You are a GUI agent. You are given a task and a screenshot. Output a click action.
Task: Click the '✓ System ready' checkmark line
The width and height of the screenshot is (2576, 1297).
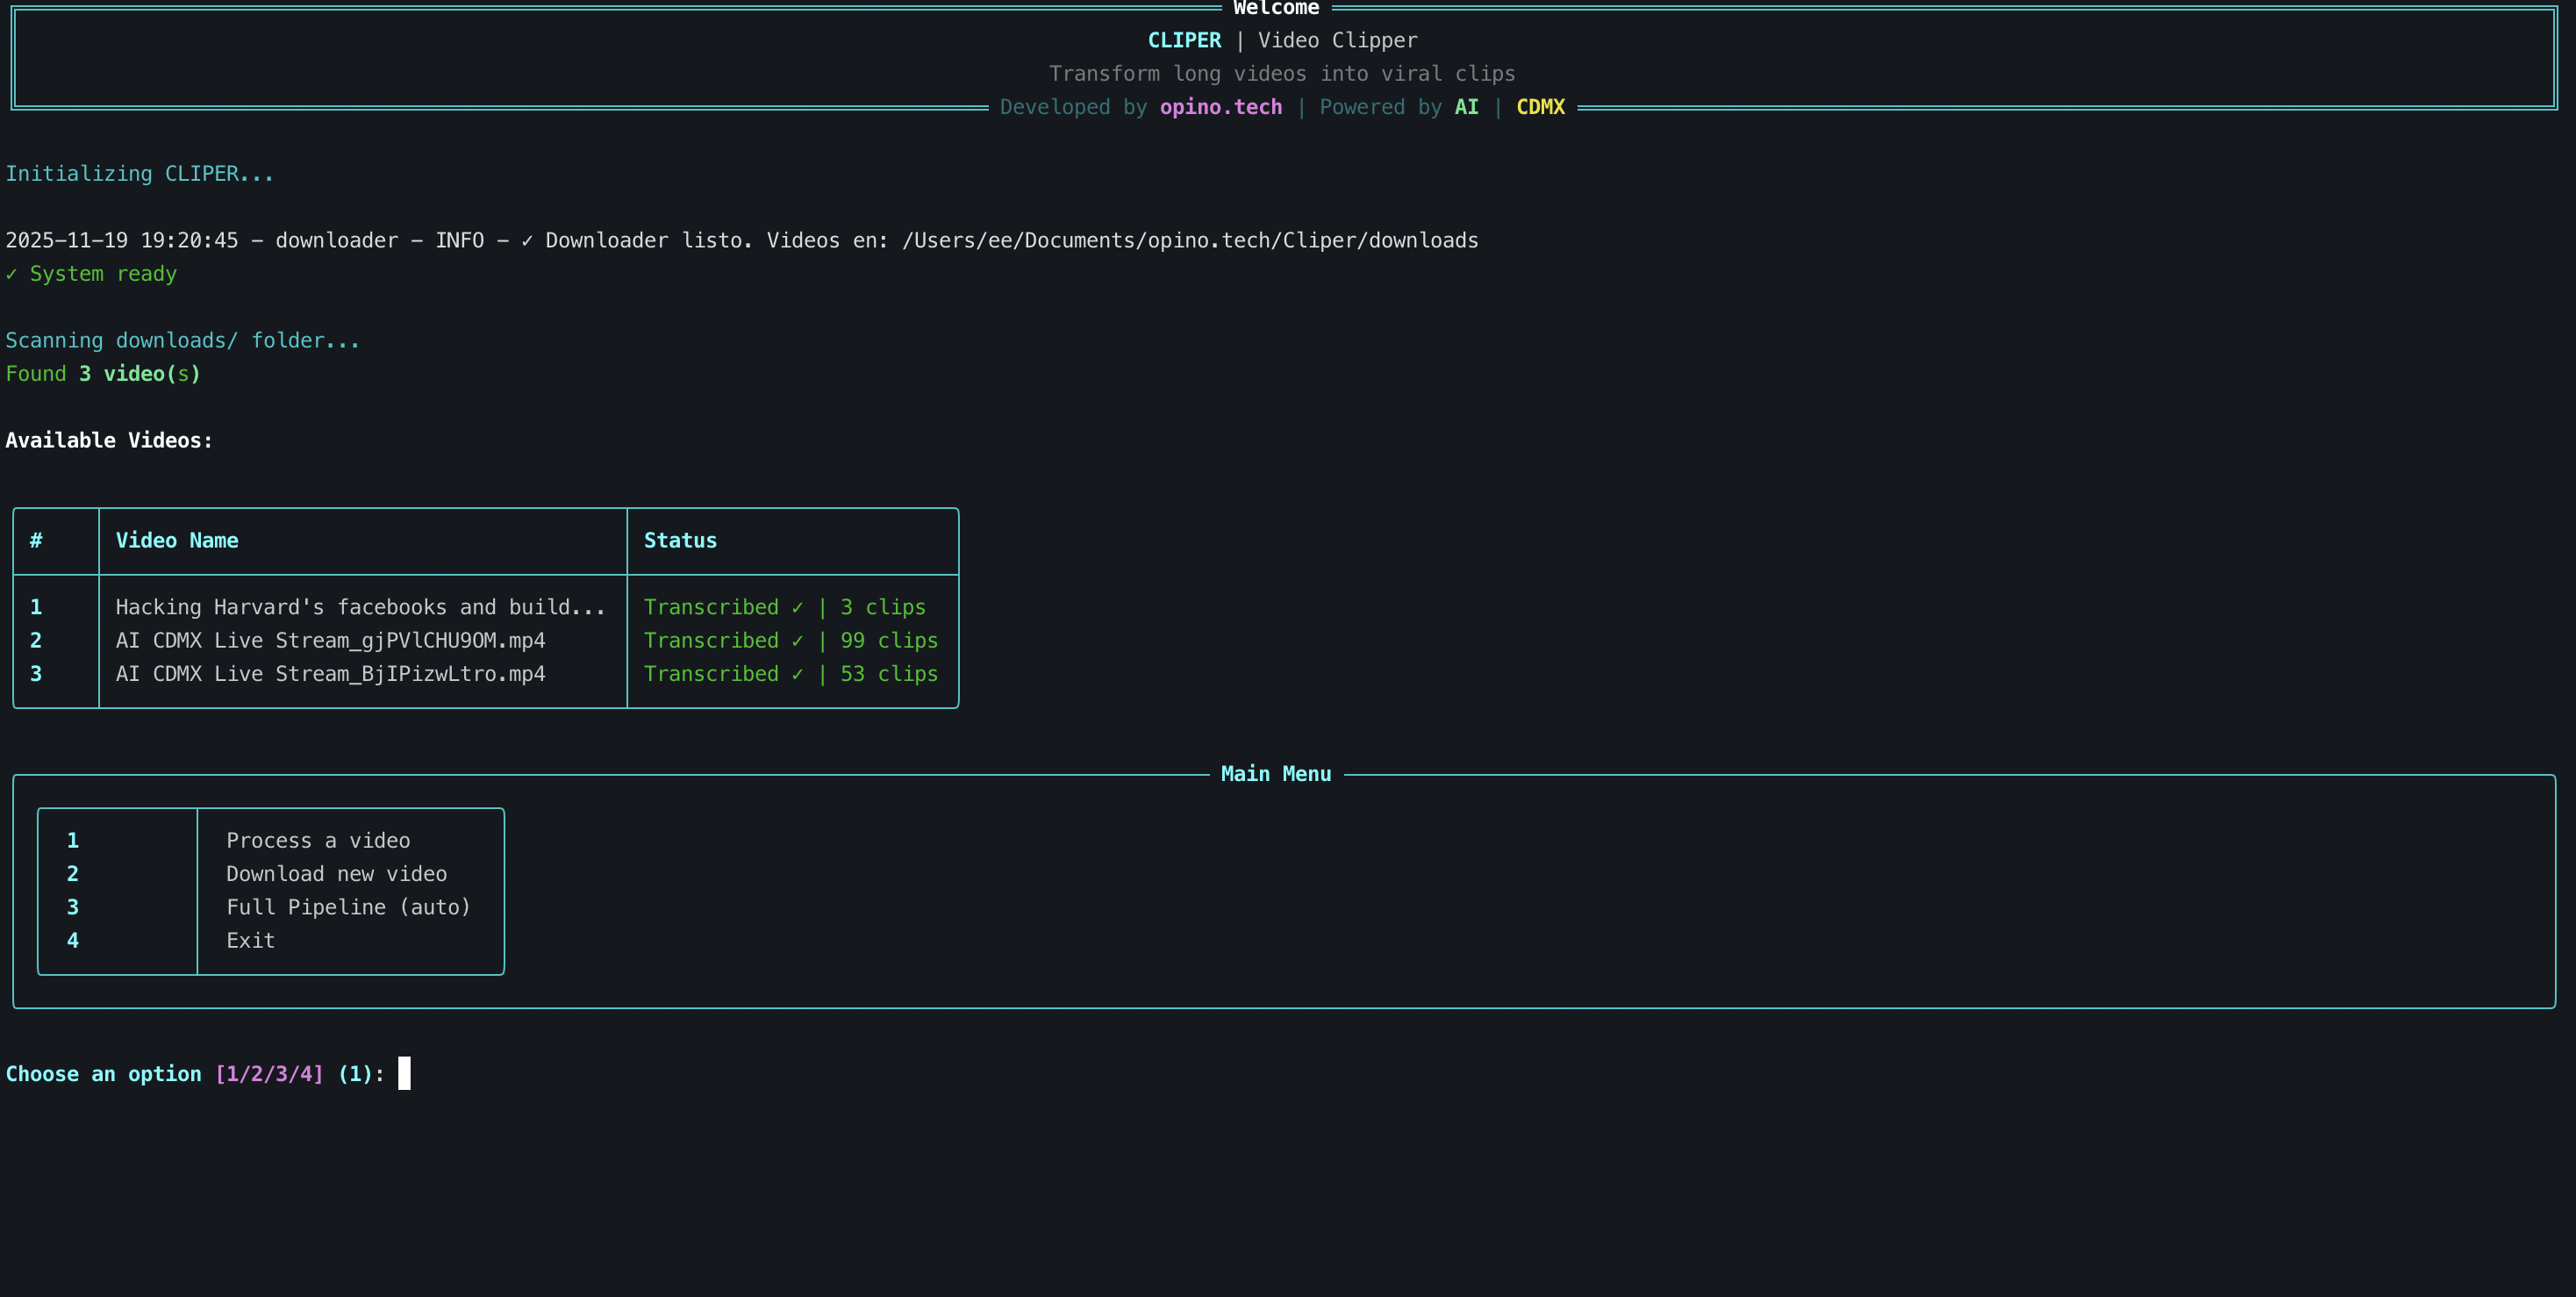pyautogui.click(x=91, y=274)
